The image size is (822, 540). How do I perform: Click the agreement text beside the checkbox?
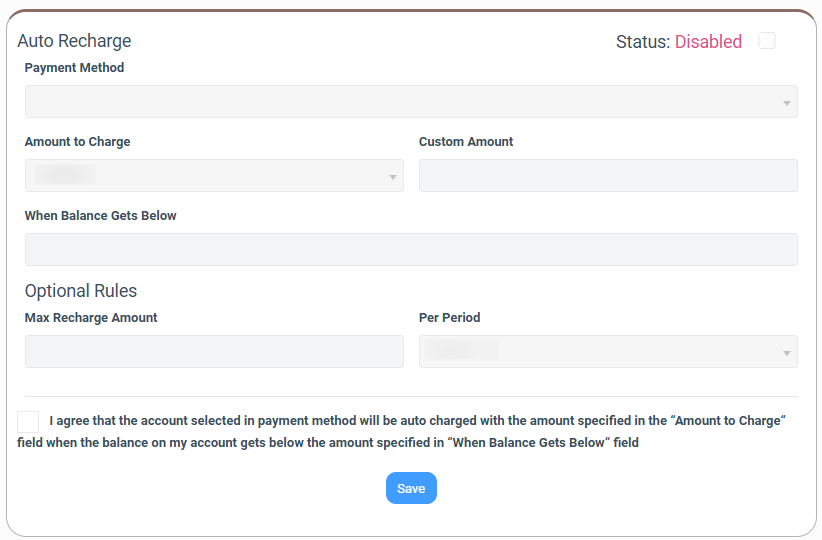401,431
